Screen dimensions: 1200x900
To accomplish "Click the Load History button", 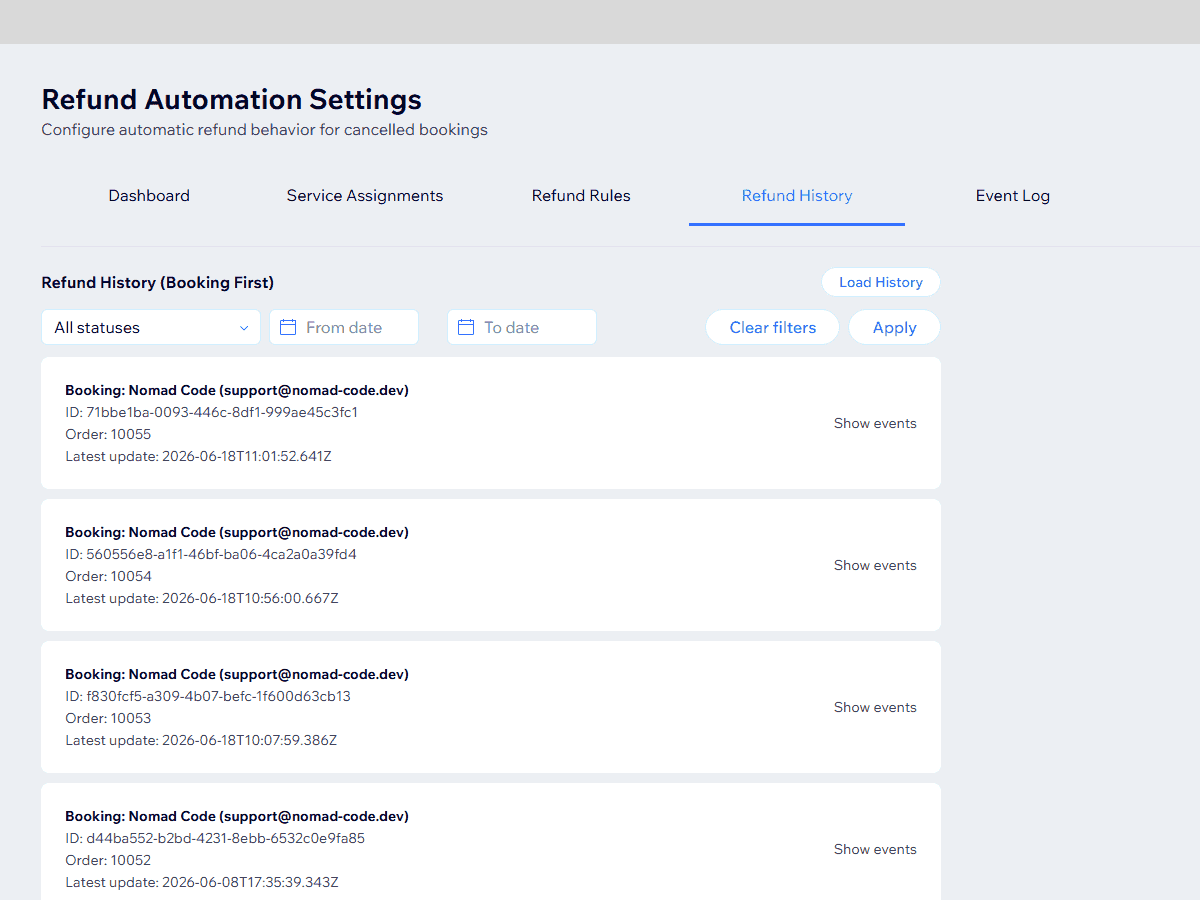I will tap(881, 282).
